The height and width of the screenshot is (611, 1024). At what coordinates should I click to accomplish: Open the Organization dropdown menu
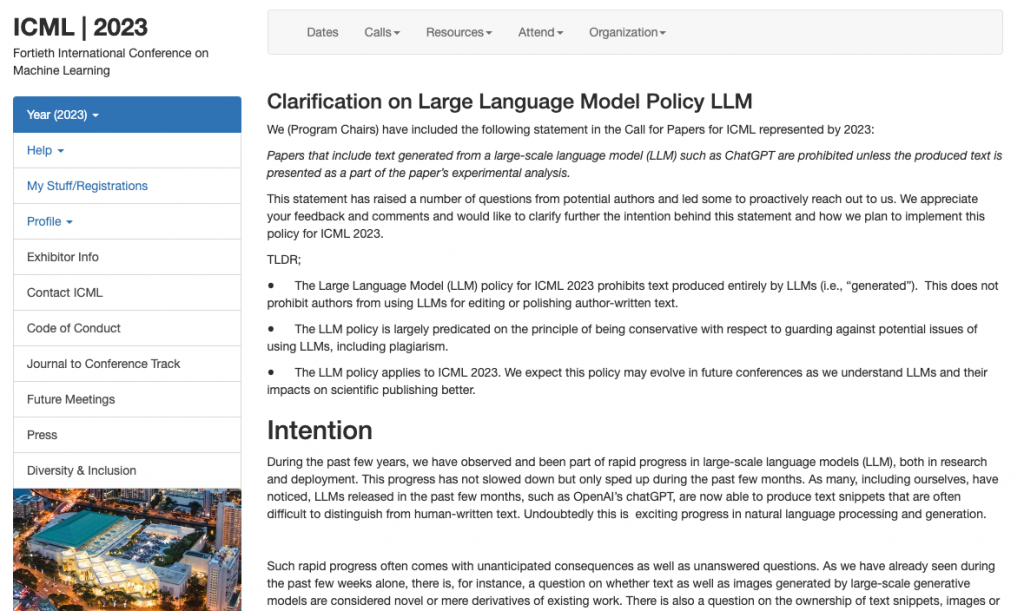click(628, 32)
